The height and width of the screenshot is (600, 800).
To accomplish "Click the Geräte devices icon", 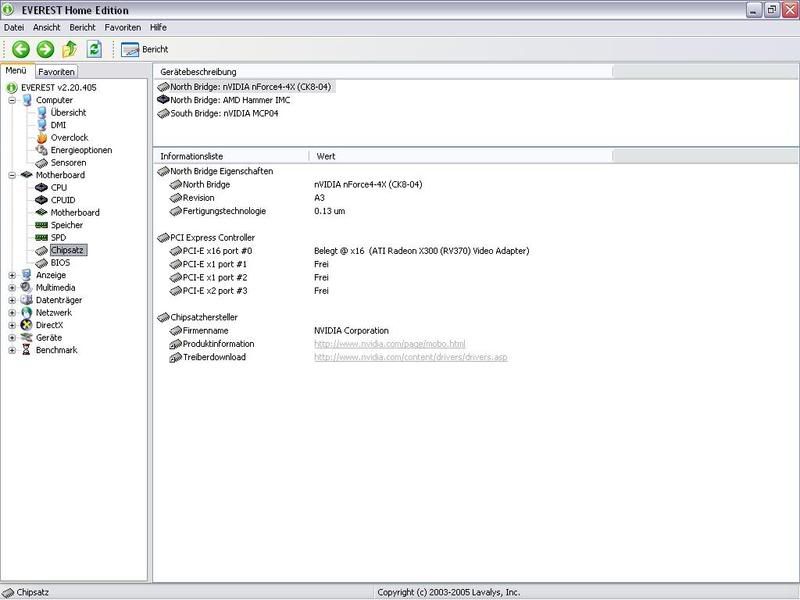I will coord(27,337).
